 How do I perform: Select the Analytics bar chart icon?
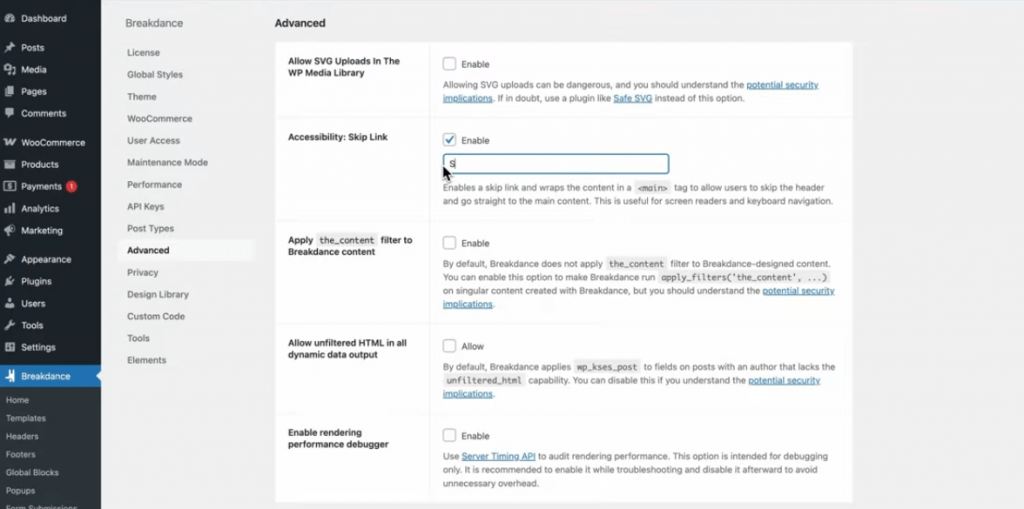[10, 209]
